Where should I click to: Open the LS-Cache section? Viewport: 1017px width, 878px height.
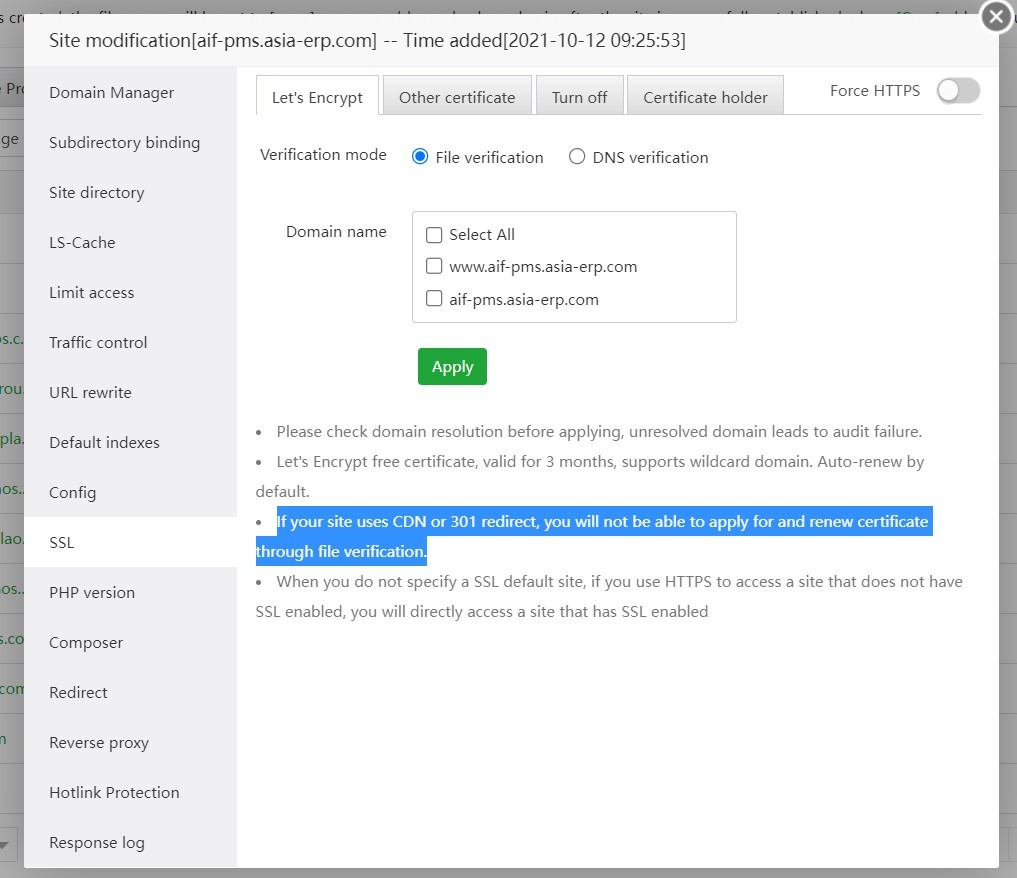(x=82, y=243)
